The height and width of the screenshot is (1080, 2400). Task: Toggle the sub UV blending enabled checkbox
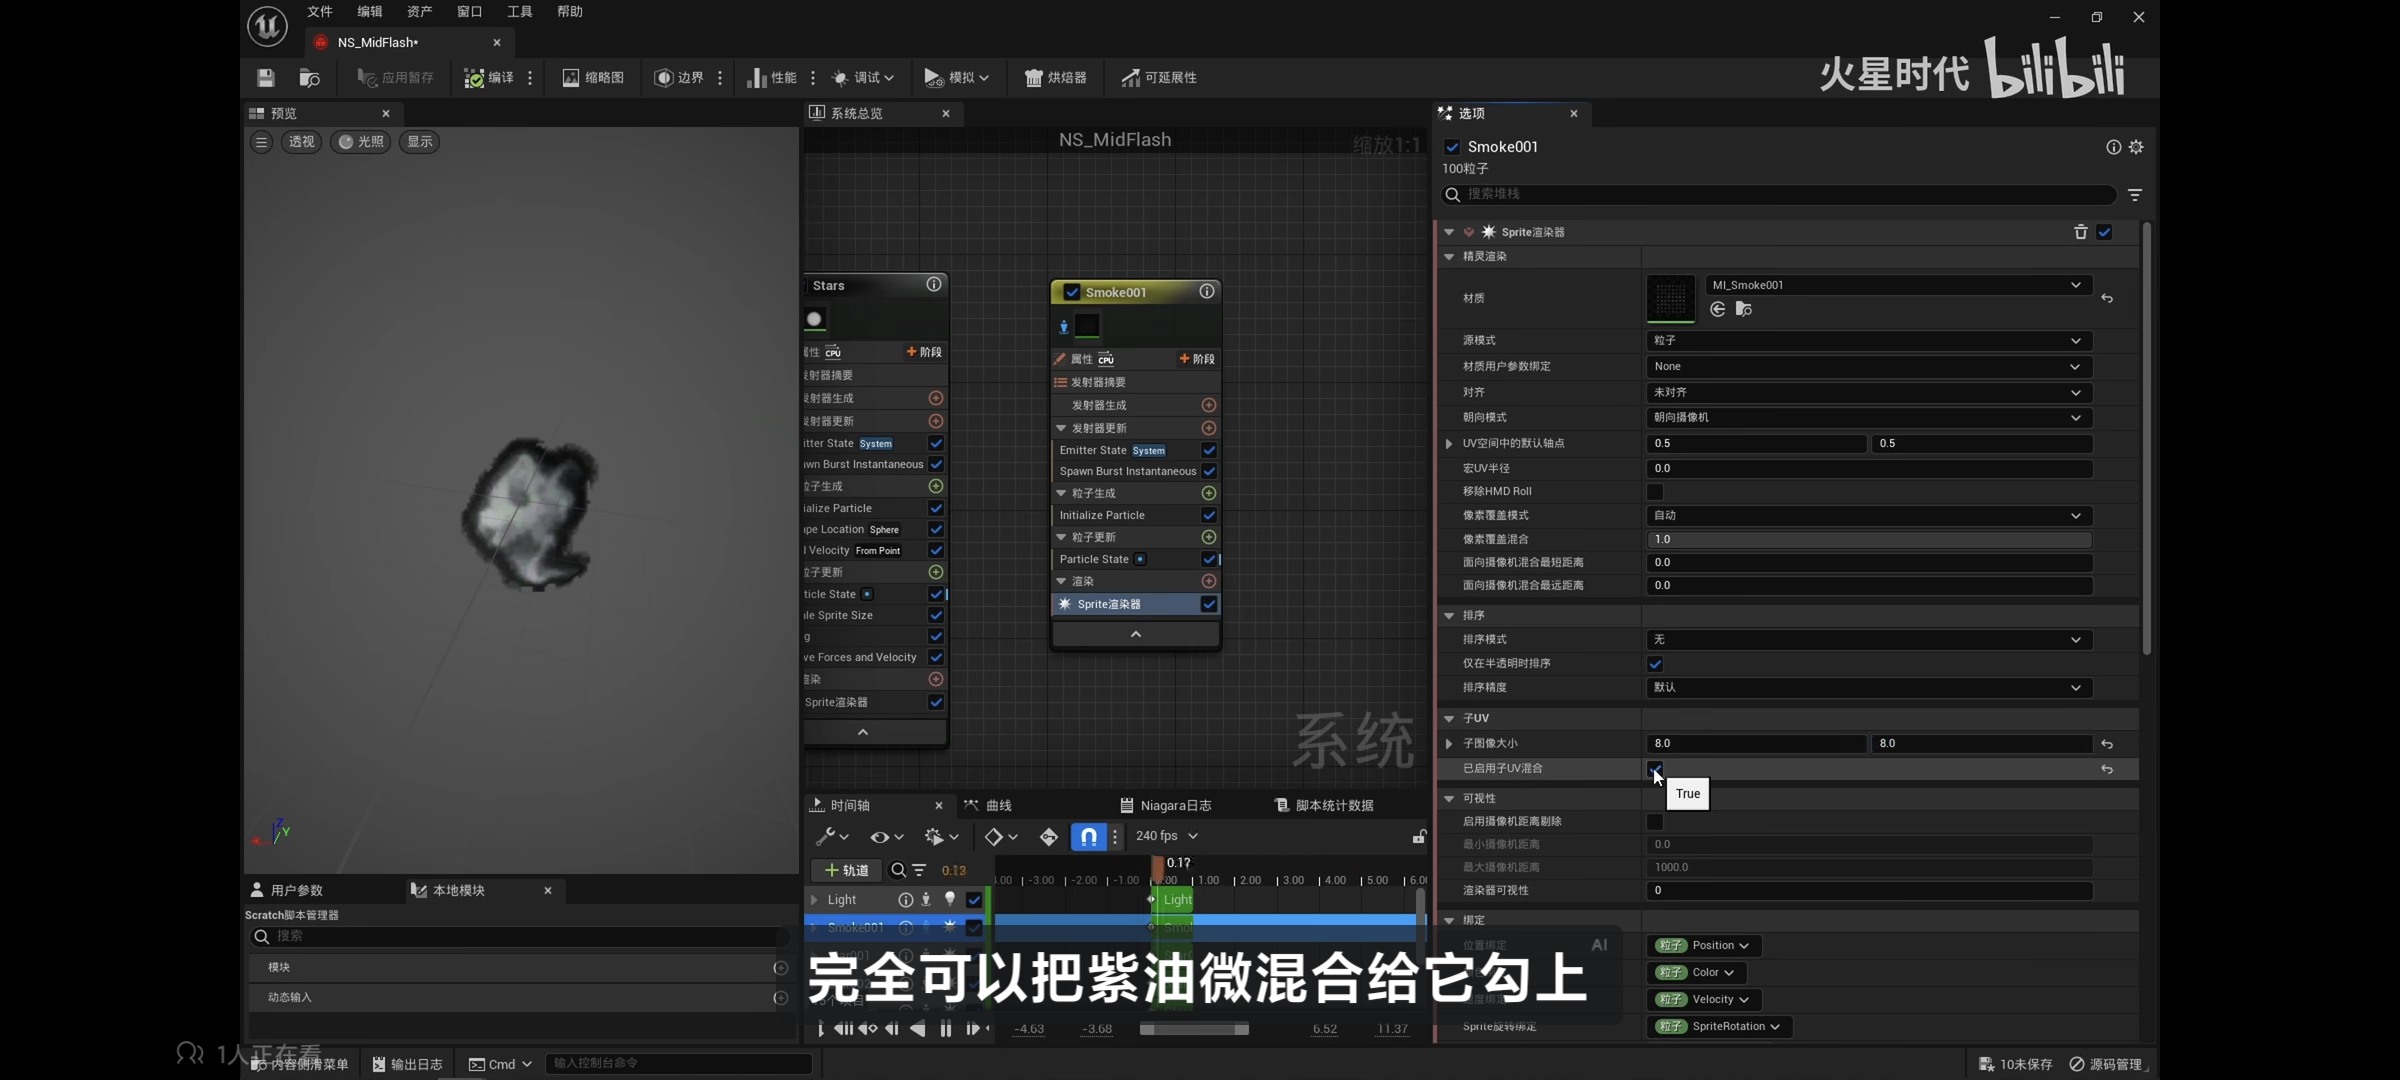[x=1655, y=768]
